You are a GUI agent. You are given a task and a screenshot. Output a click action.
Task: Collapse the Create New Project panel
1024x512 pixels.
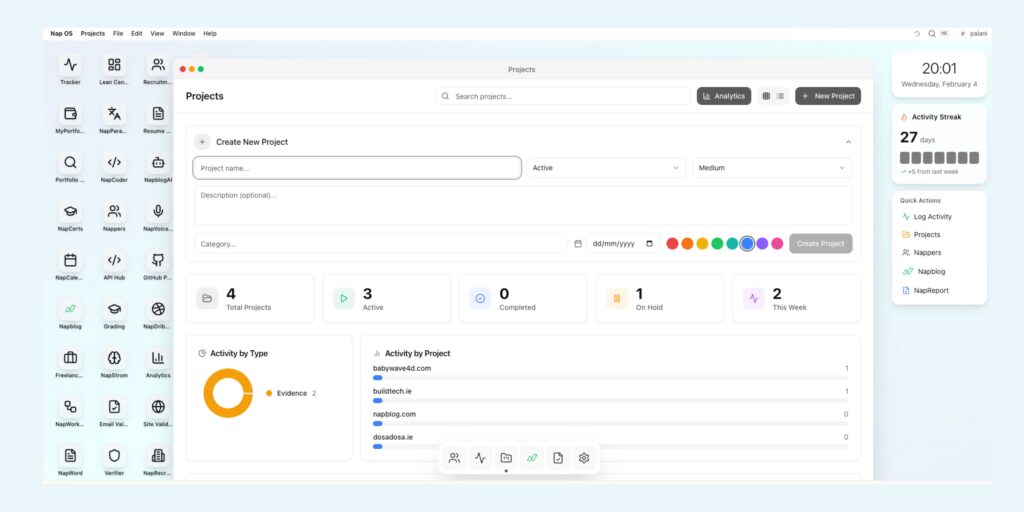click(x=848, y=142)
